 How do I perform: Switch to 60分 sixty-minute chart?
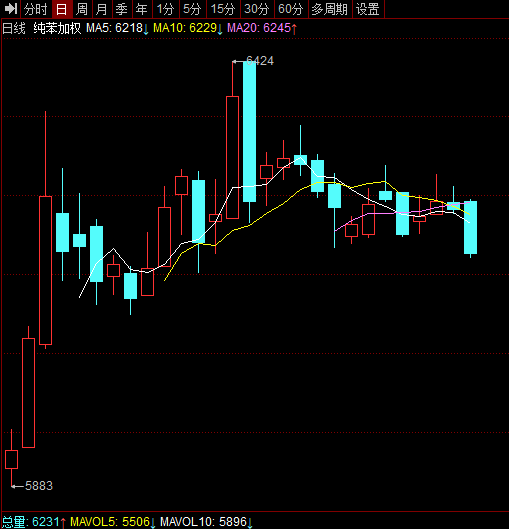tap(291, 9)
